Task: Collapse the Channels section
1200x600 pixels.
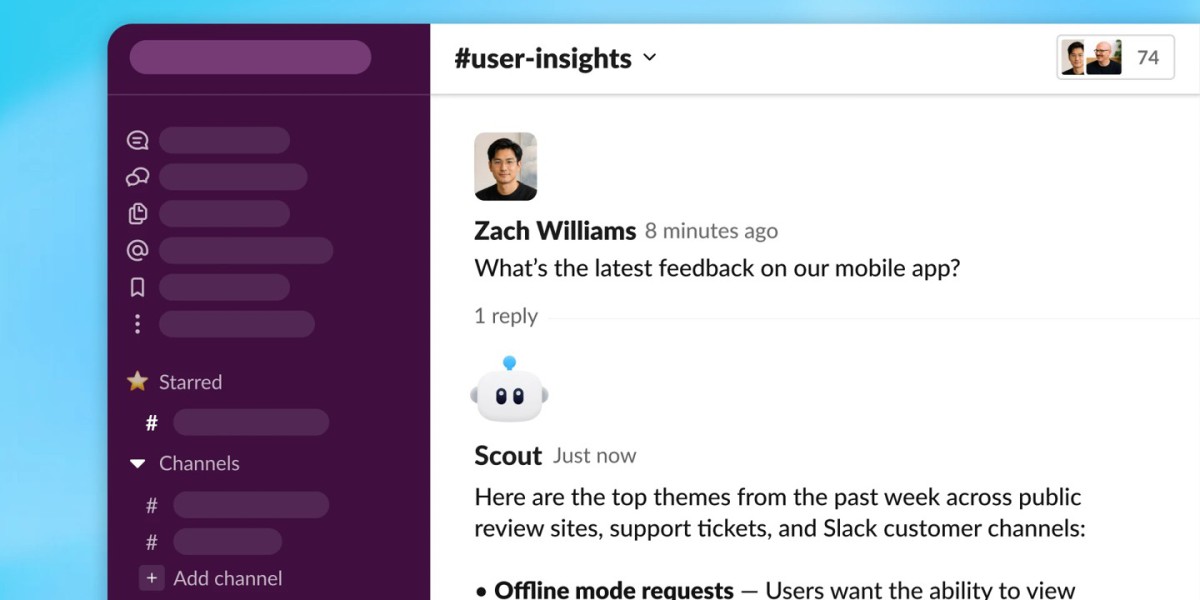Action: point(137,463)
